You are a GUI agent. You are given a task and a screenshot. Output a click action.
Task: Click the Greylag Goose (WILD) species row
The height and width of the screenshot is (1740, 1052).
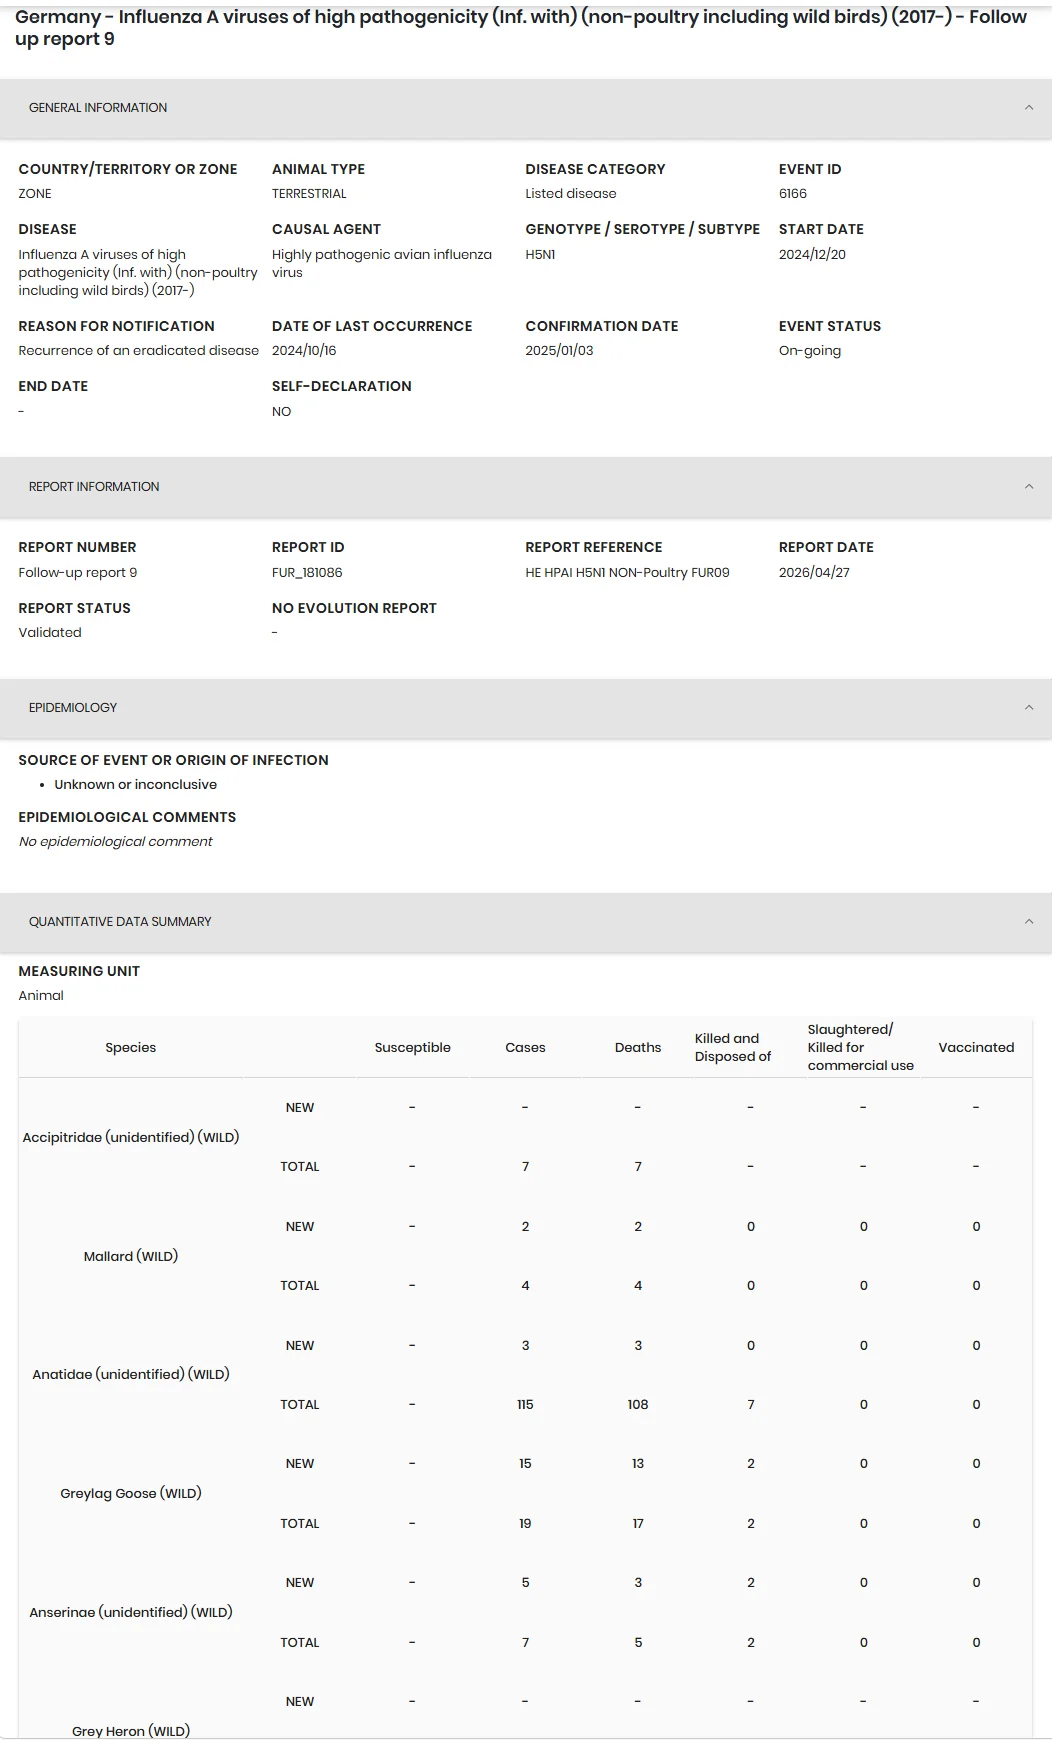pyautogui.click(x=131, y=1494)
